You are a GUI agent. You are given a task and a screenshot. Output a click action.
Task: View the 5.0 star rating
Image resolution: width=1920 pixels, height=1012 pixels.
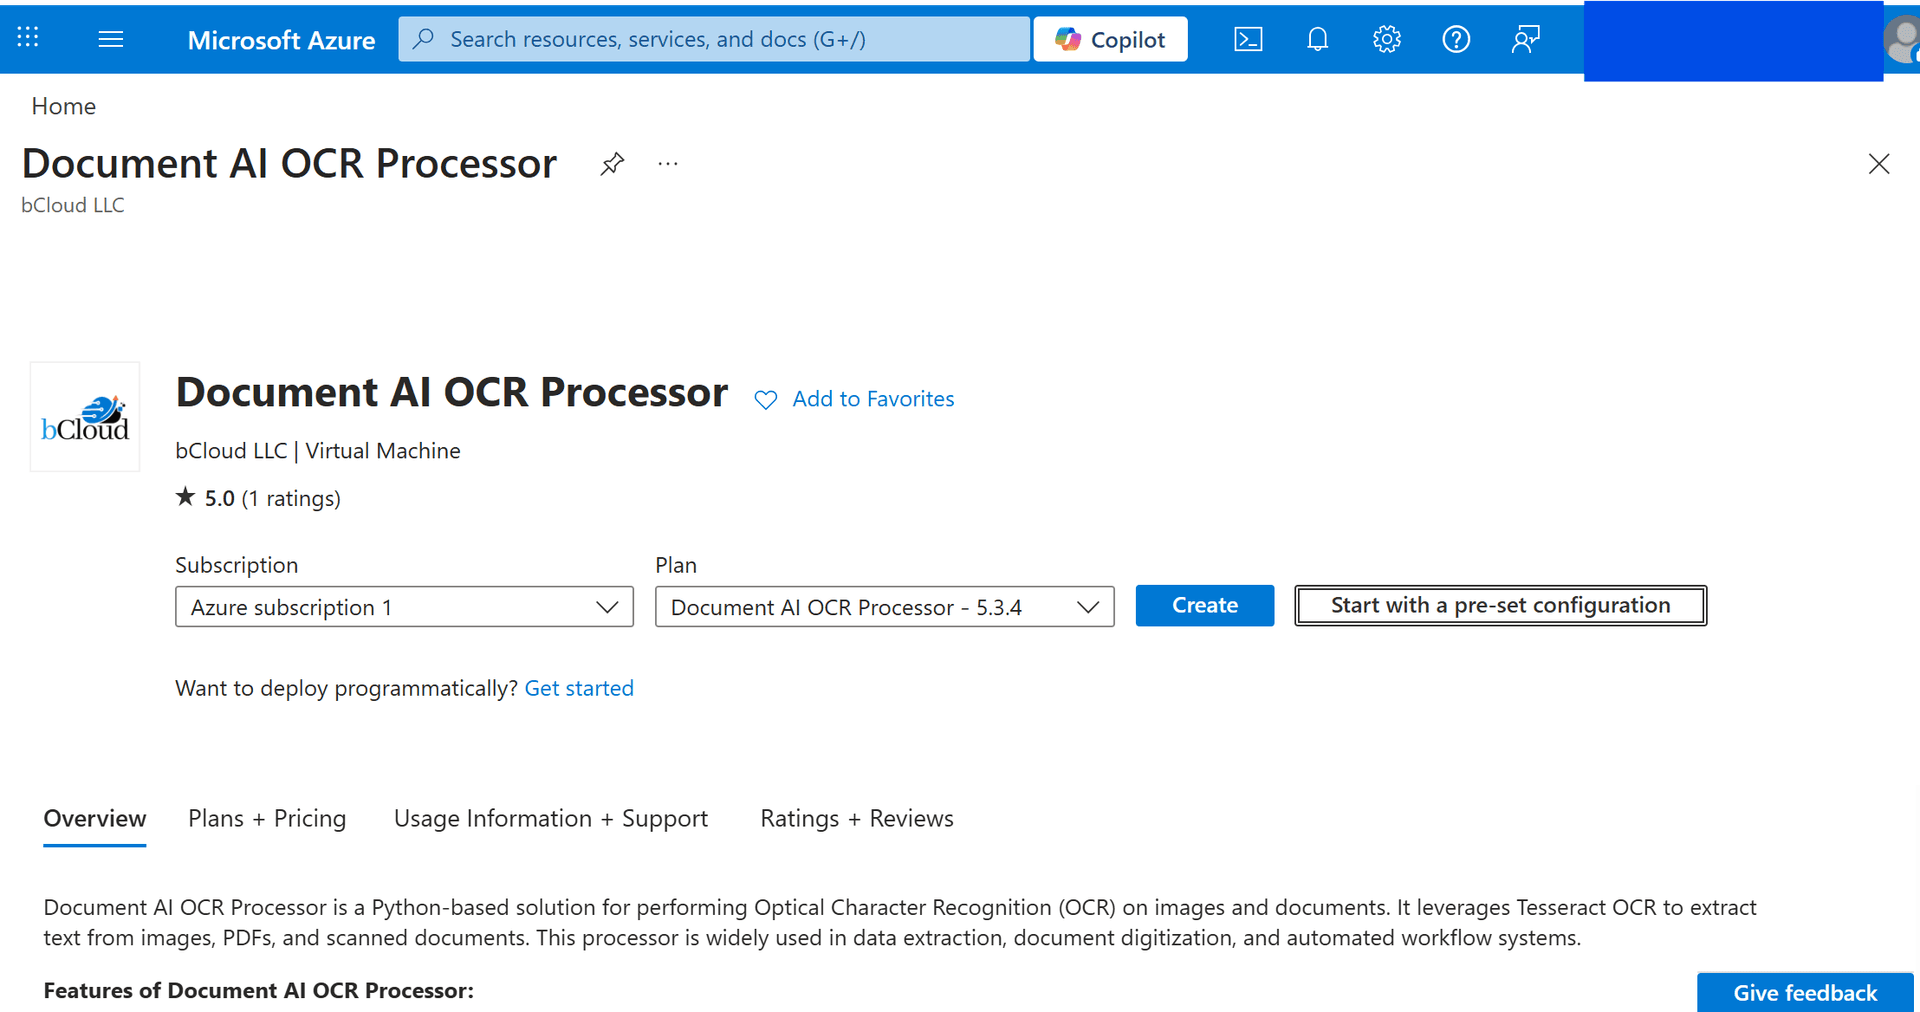pos(257,497)
